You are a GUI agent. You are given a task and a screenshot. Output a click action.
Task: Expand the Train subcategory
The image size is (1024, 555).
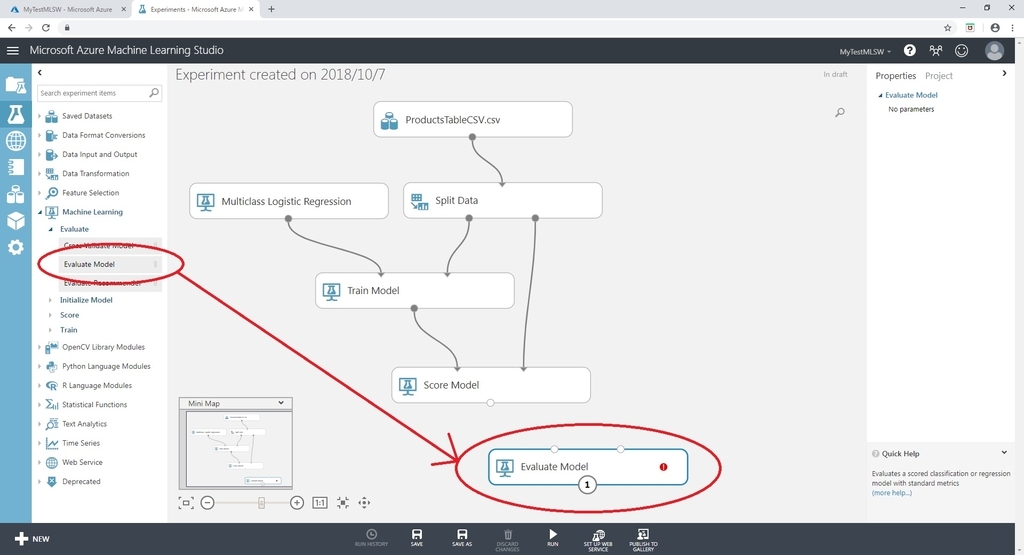[x=50, y=330]
